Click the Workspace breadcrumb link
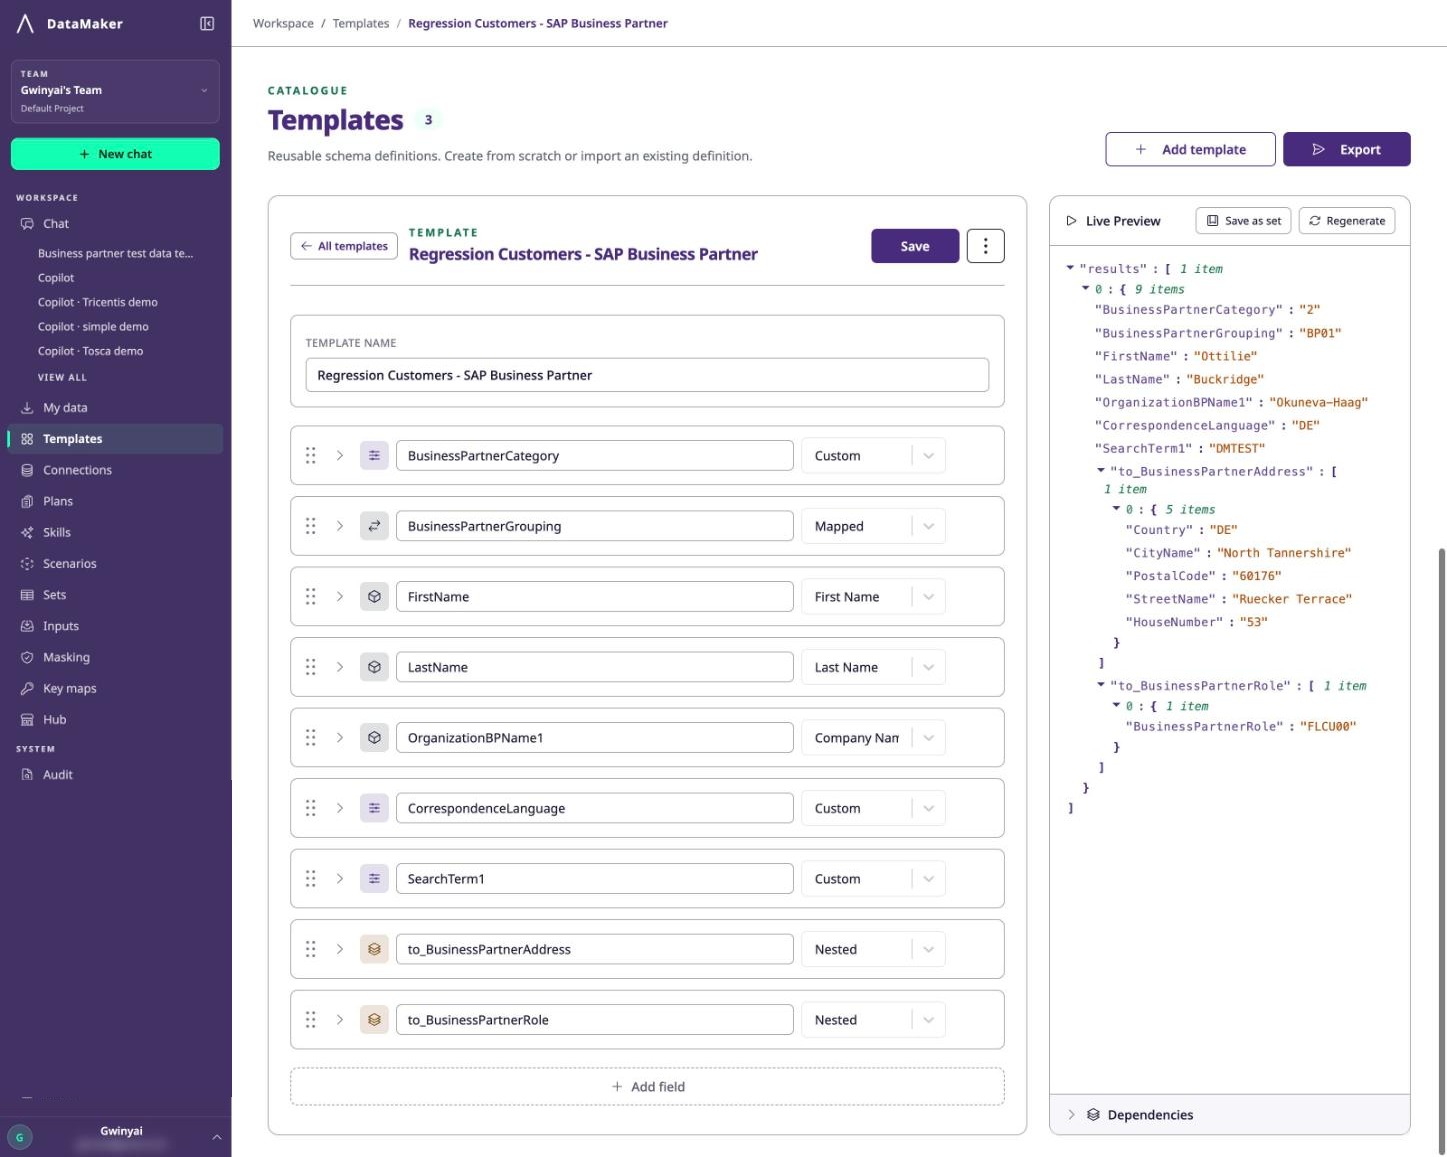This screenshot has width=1447, height=1157. [x=283, y=23]
